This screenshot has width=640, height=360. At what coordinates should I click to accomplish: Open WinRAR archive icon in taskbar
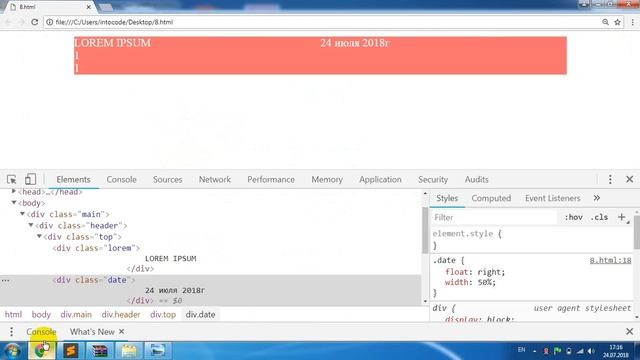[100, 351]
